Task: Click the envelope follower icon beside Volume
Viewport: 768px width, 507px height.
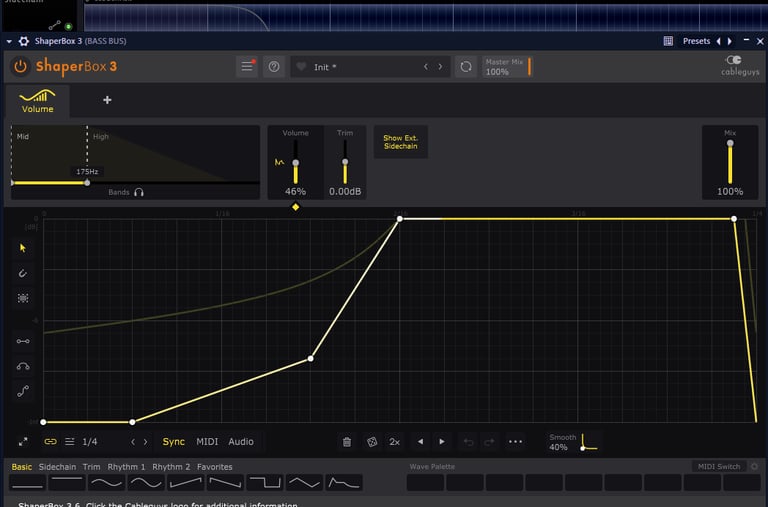Action: click(x=279, y=162)
